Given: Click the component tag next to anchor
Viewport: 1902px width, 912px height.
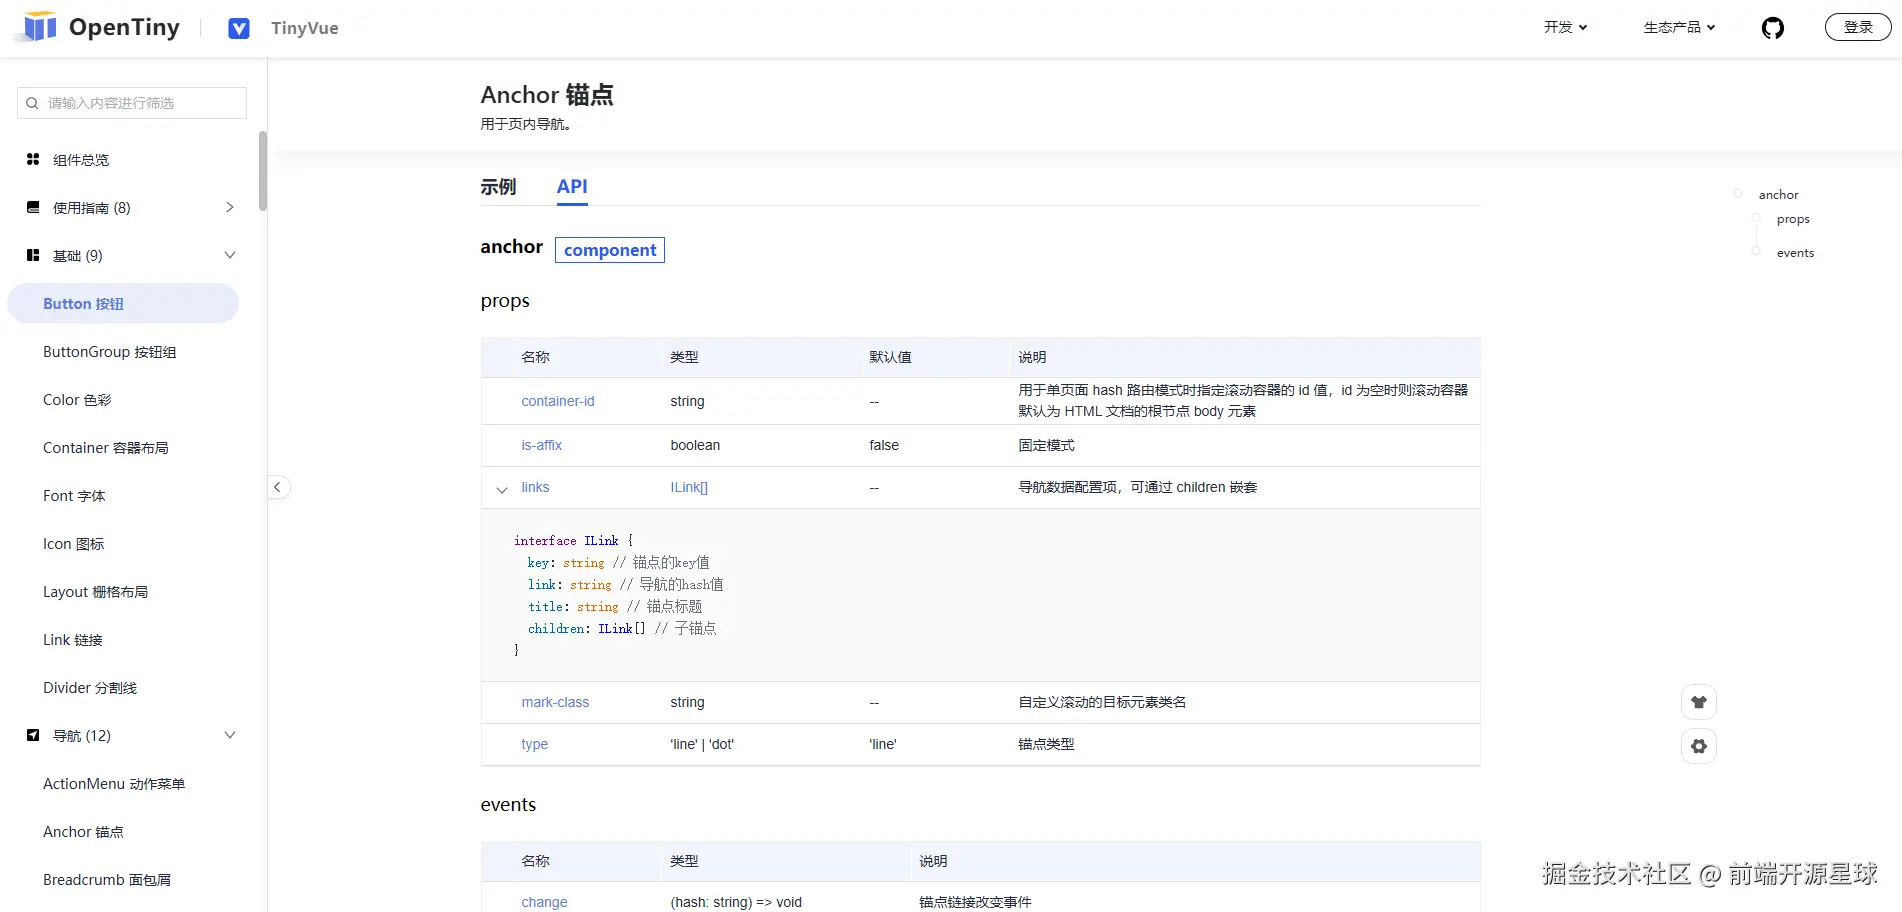Looking at the screenshot, I should 610,250.
